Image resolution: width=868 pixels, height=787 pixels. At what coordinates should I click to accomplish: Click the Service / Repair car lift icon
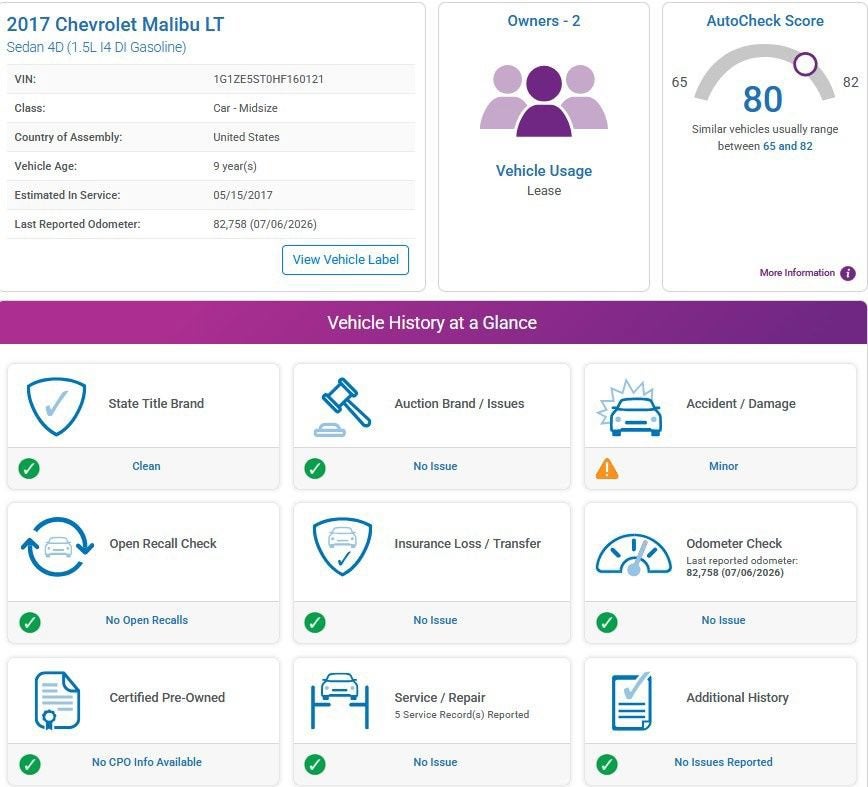click(x=340, y=701)
